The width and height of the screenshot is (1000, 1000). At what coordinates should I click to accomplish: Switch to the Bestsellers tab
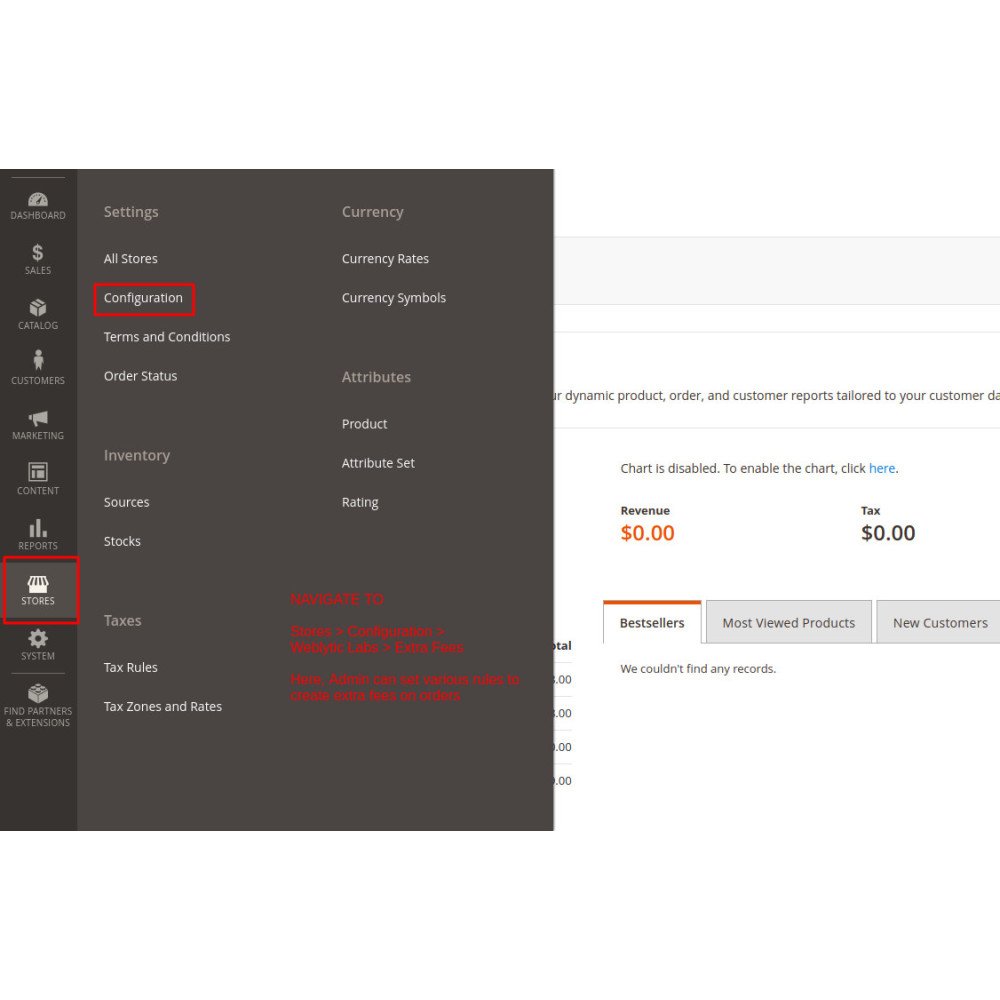652,622
